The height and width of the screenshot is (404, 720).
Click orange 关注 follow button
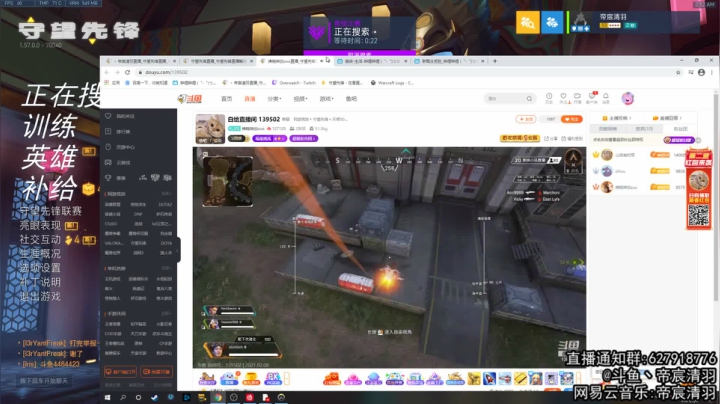[x=571, y=119]
